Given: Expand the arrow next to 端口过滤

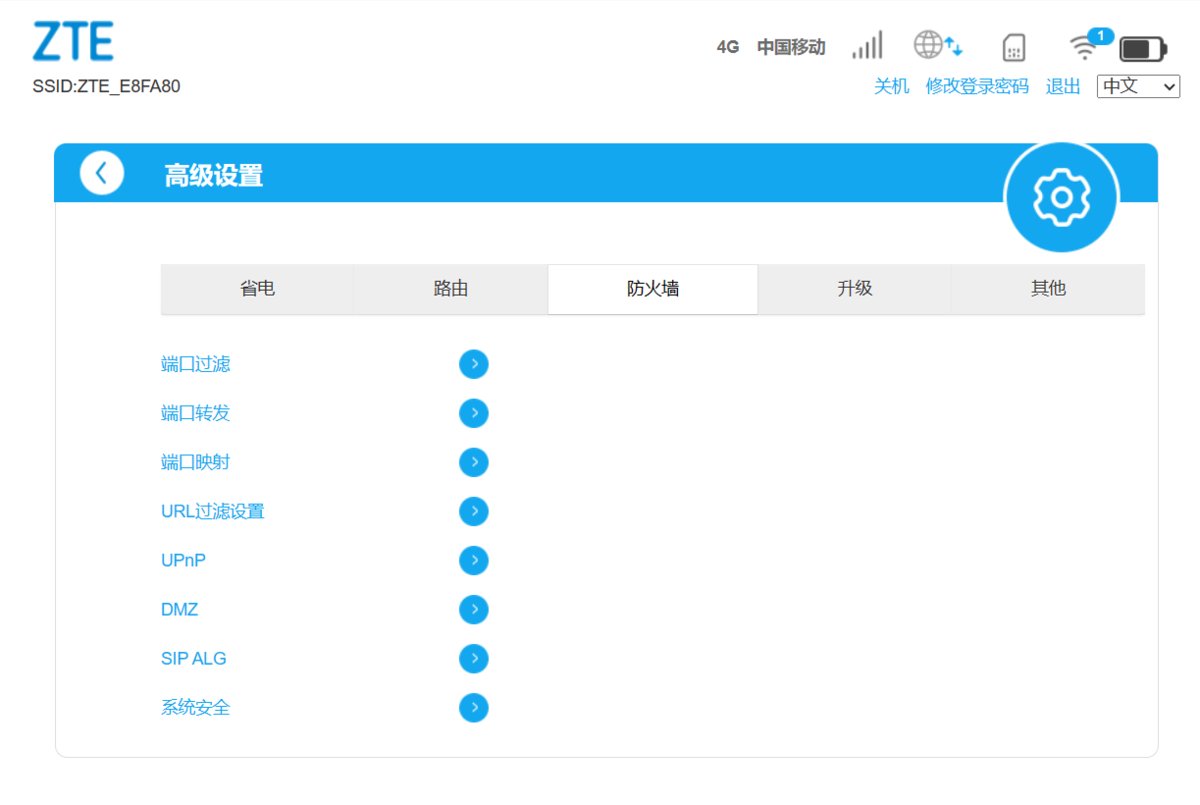Looking at the screenshot, I should 474,364.
